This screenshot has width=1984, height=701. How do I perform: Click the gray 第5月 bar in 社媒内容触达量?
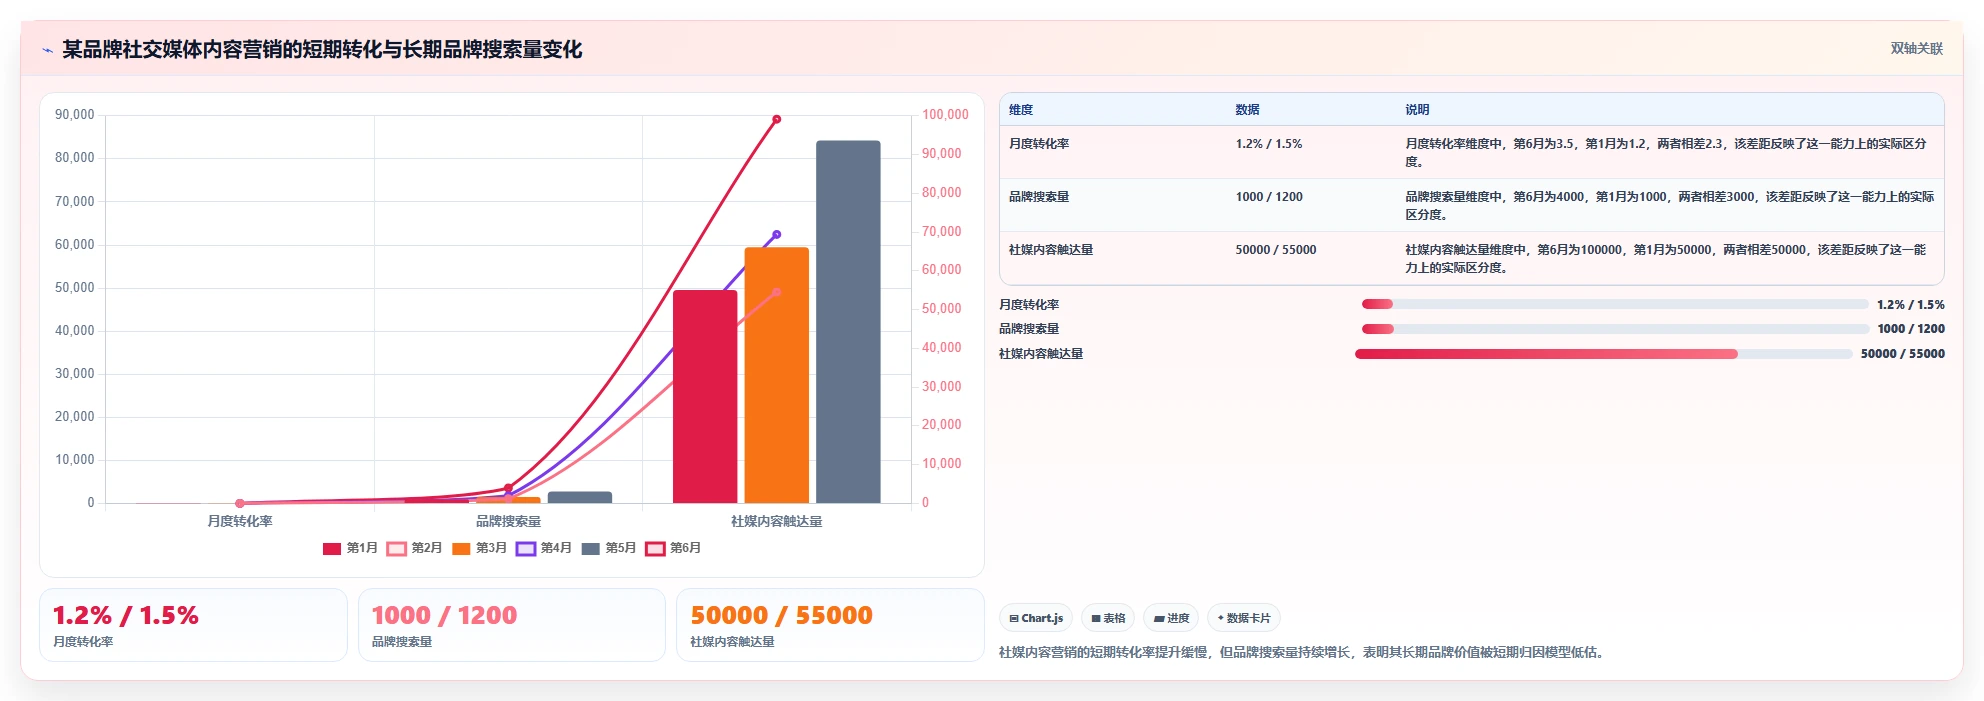coord(848,322)
